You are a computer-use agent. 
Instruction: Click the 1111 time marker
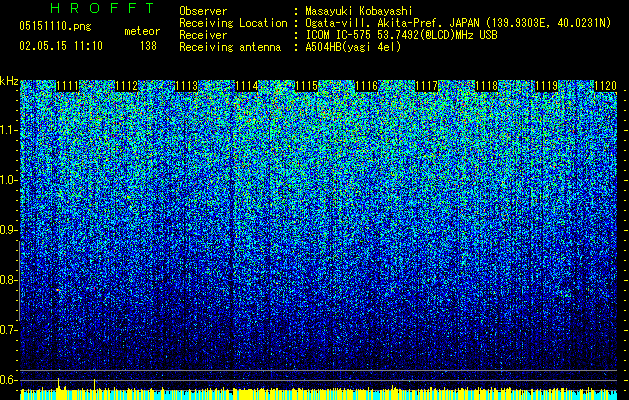tap(67, 86)
